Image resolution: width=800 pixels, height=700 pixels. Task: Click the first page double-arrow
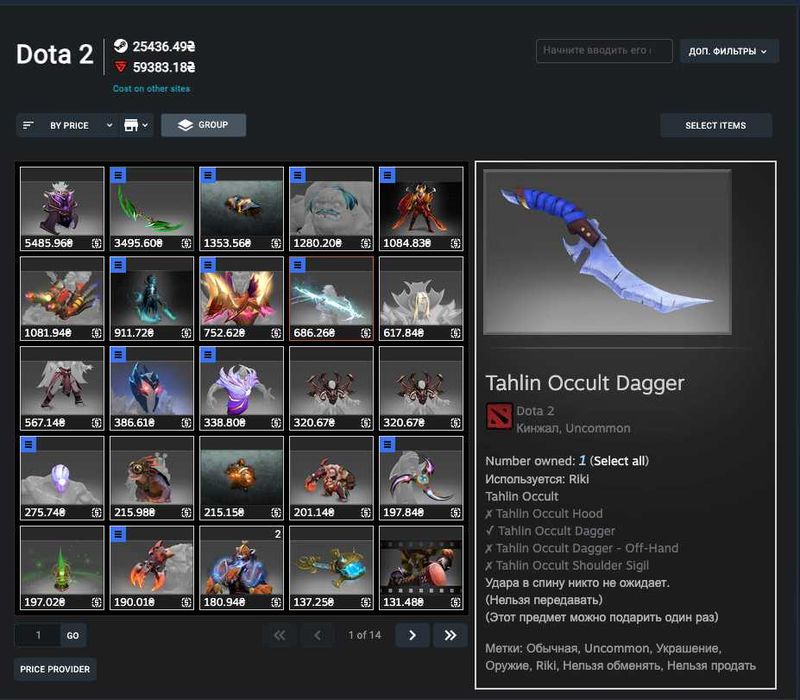pyautogui.click(x=280, y=635)
